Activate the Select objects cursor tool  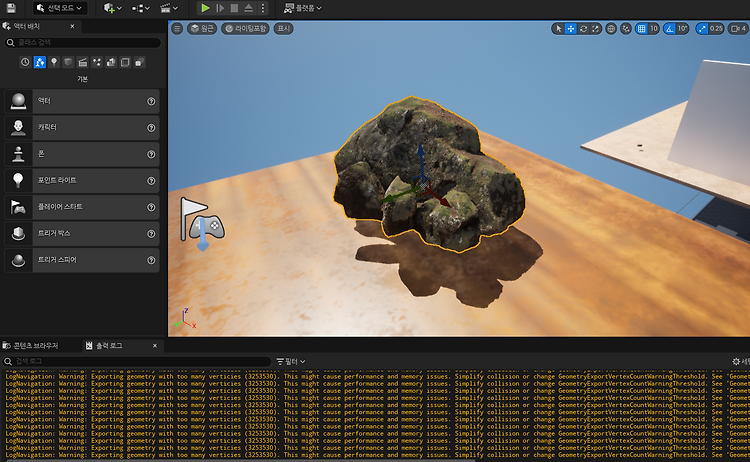click(x=558, y=29)
